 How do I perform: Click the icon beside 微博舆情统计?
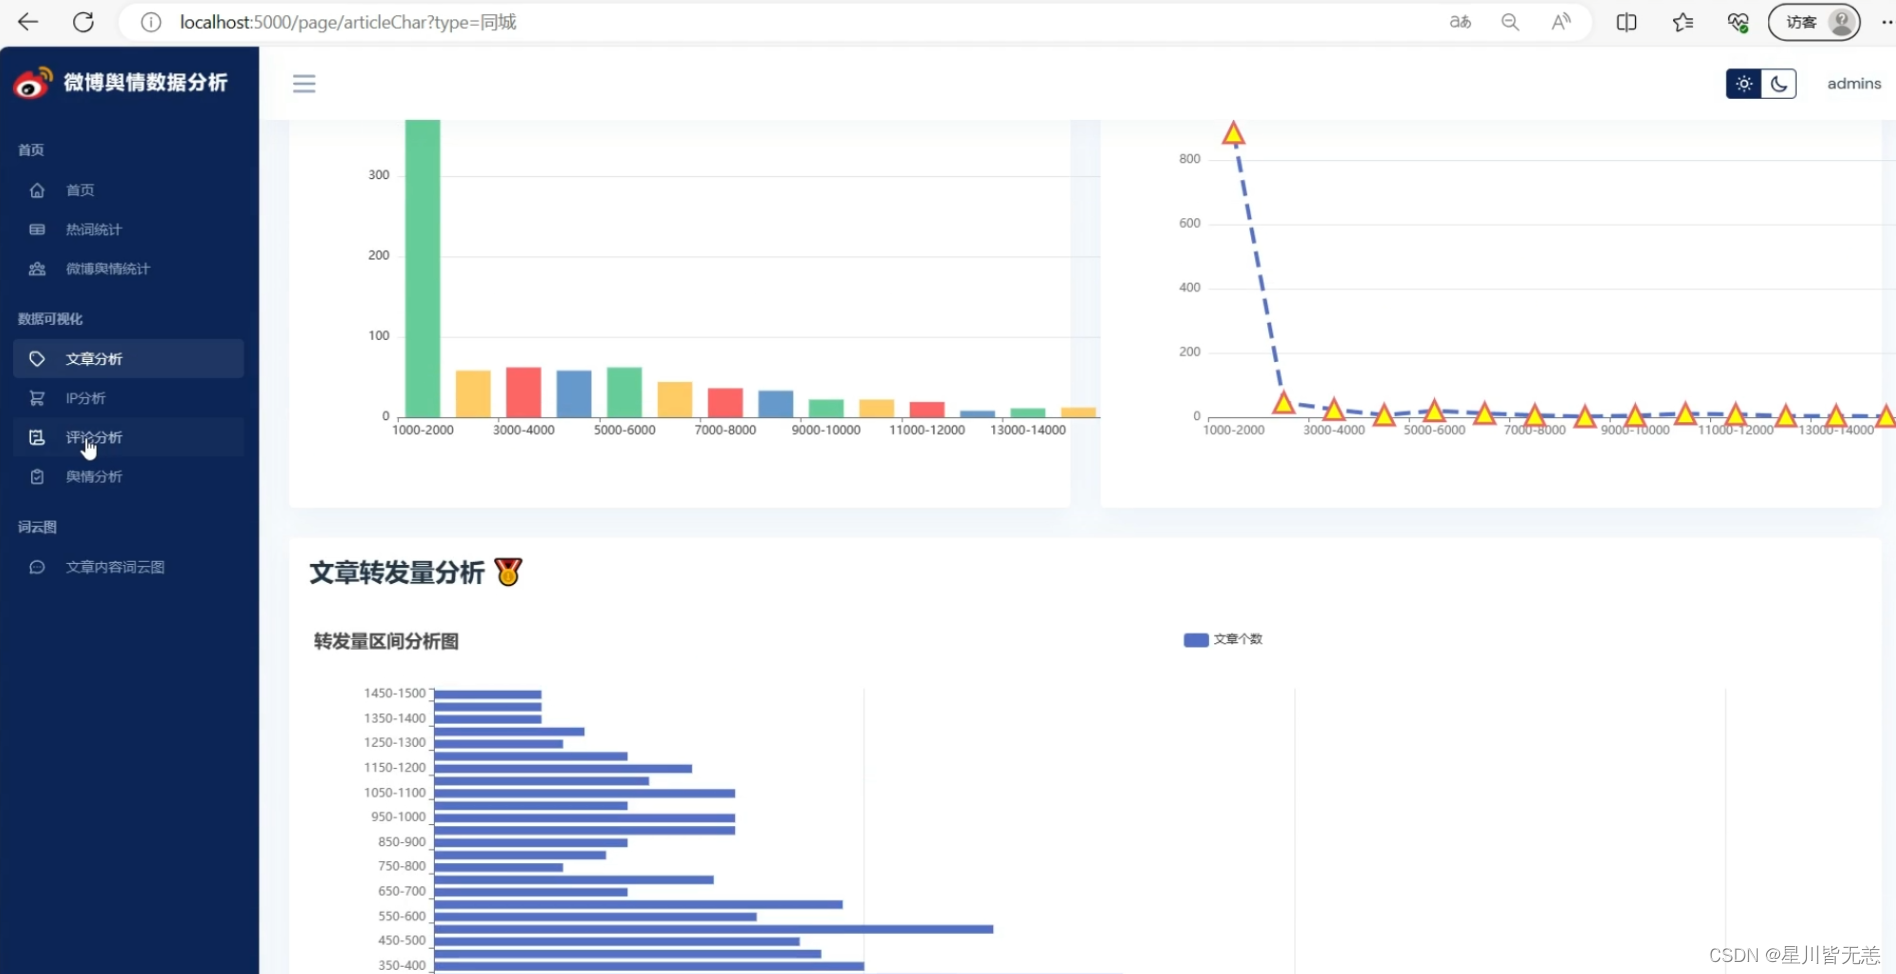click(37, 269)
